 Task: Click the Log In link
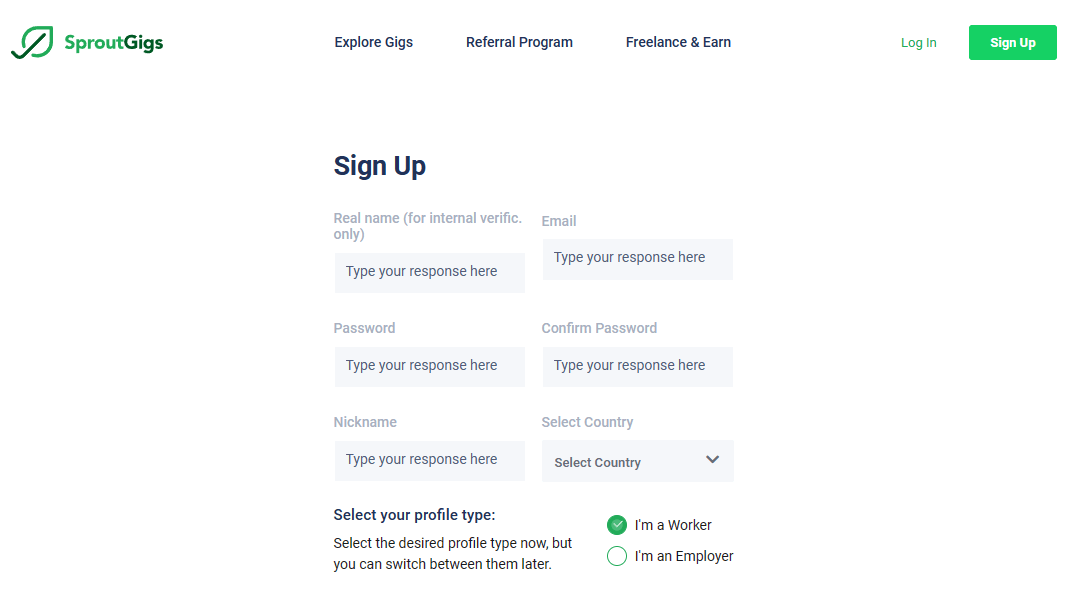coord(918,43)
